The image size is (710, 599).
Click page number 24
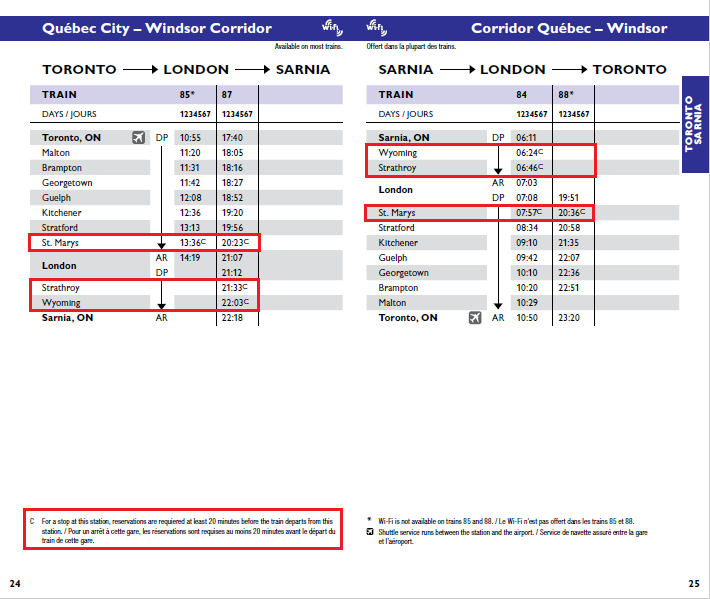tap(15, 583)
